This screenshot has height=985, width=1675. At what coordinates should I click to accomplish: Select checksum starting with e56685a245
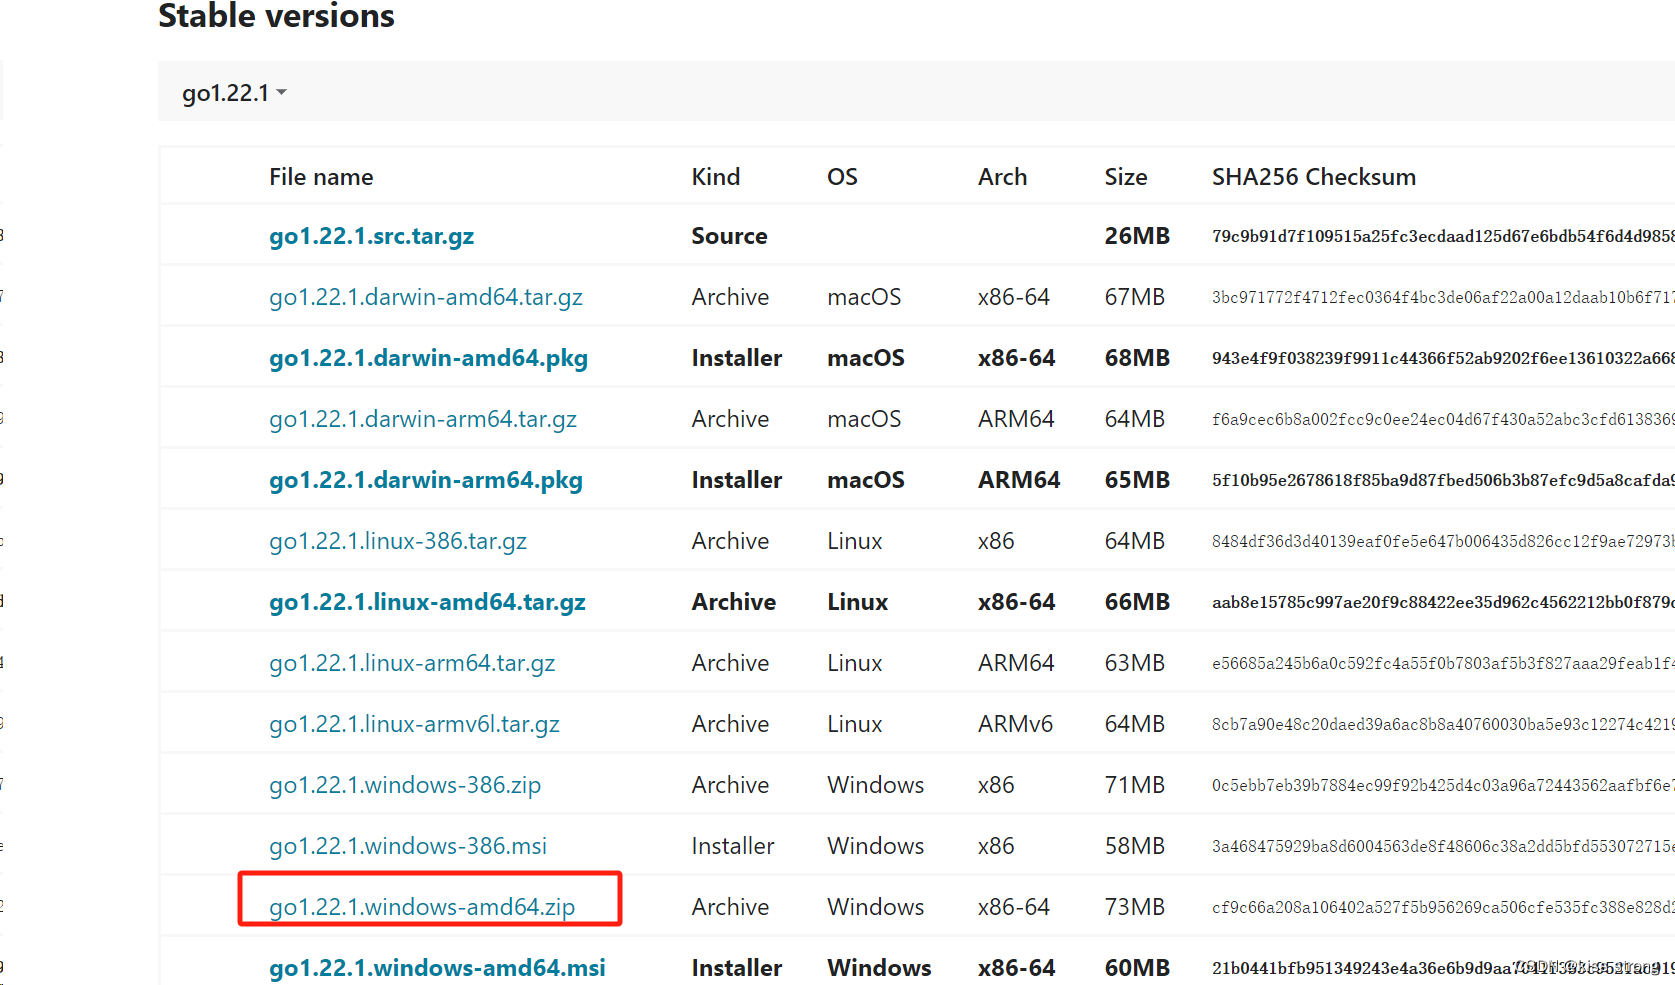click(x=1443, y=663)
